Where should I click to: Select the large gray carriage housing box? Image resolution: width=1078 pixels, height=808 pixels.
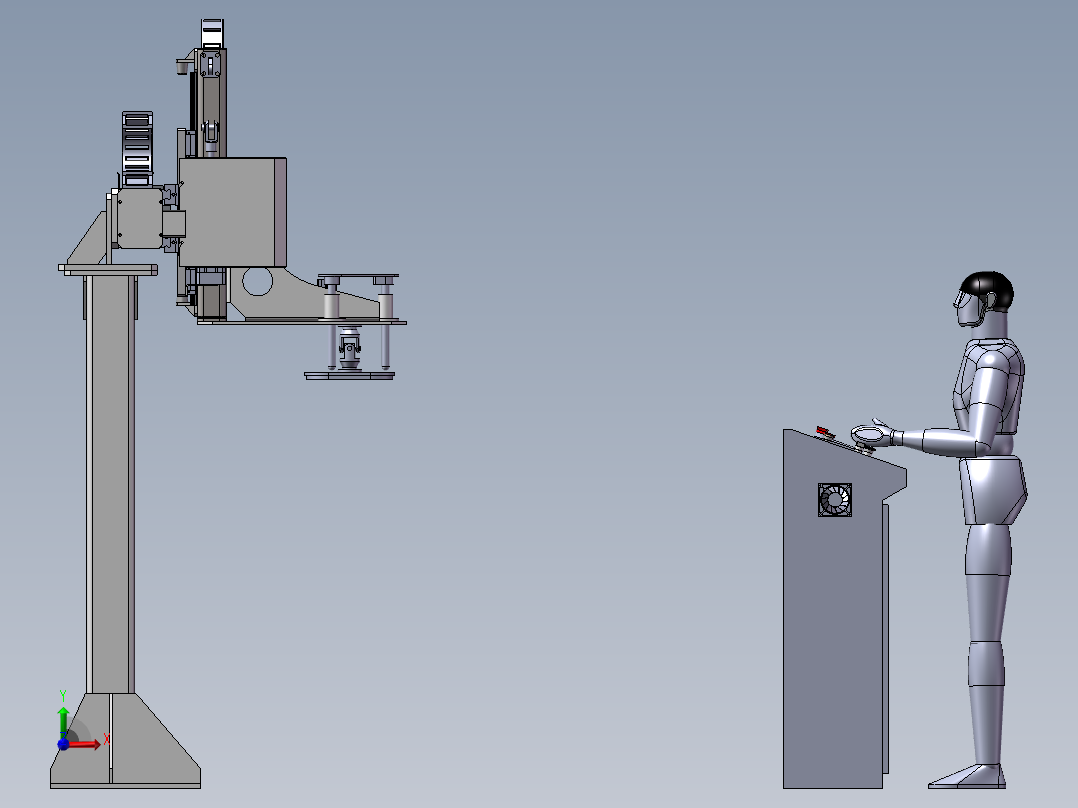click(x=230, y=212)
